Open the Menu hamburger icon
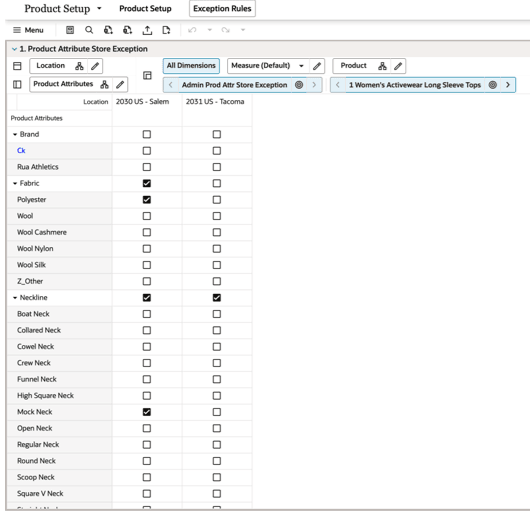This screenshot has height=513, width=531. [x=17, y=30]
